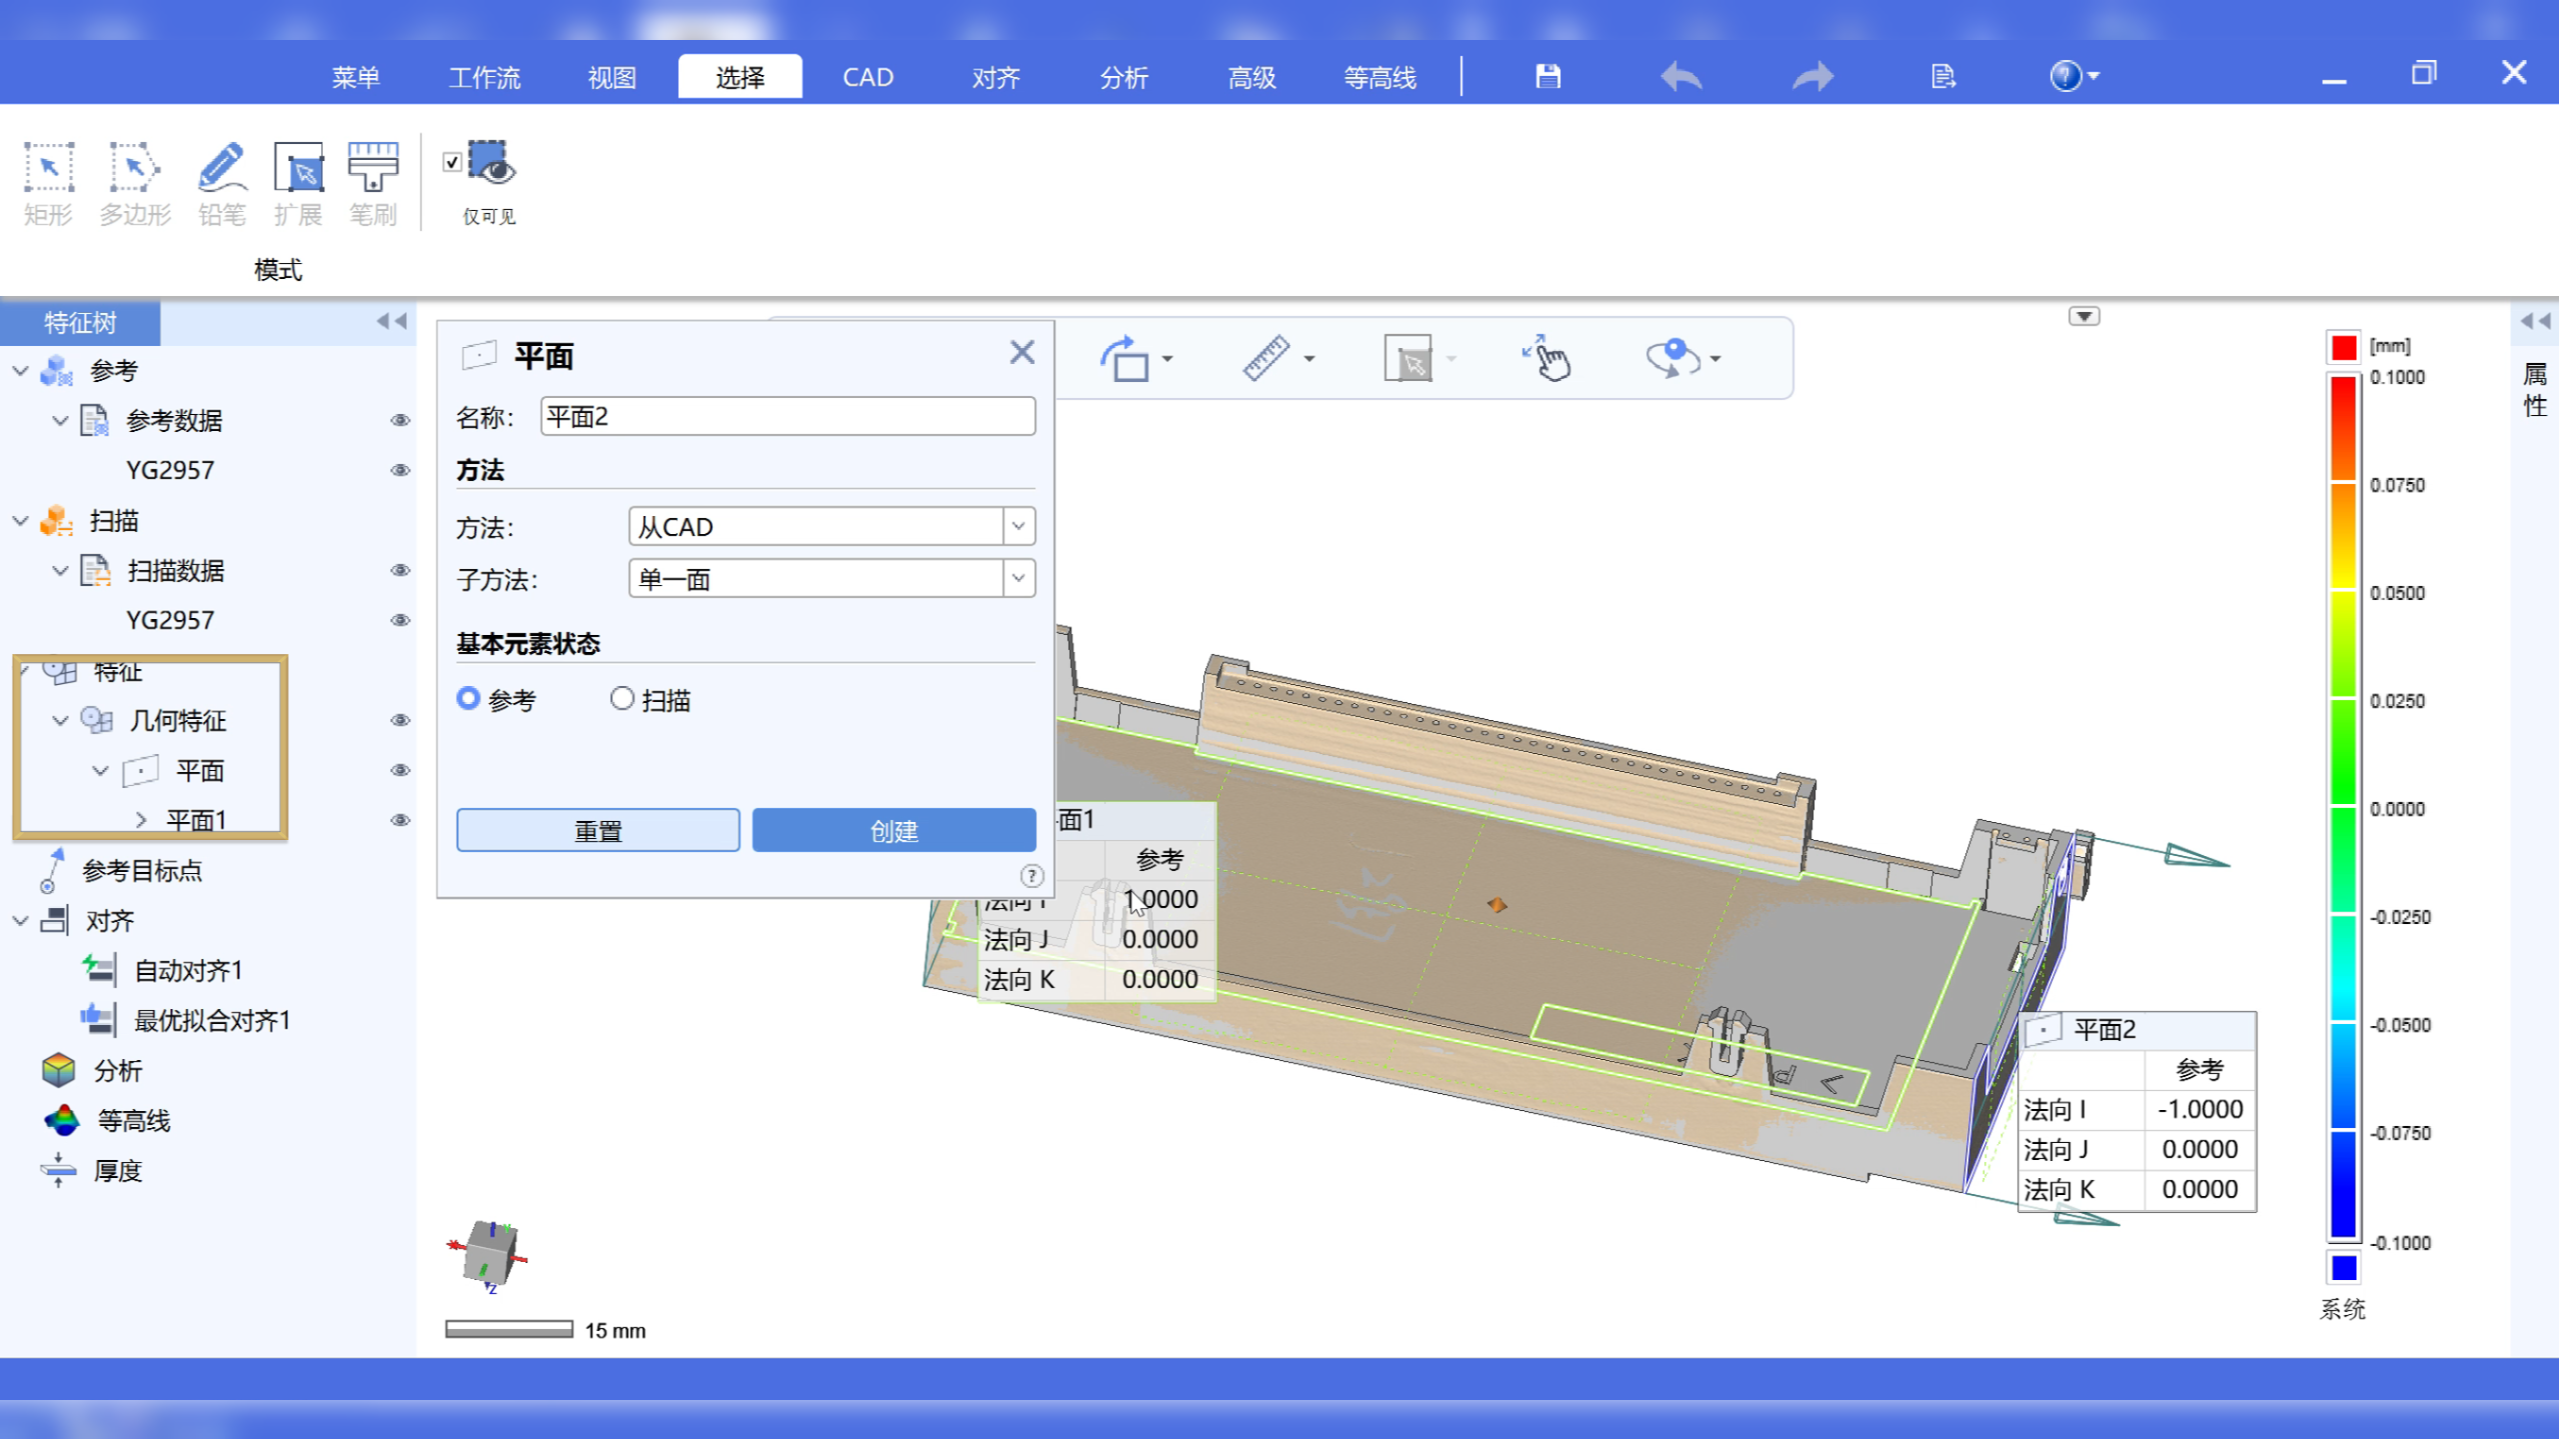Open the report document icon in title bar
This screenshot has height=1439, width=2559.
[1942, 76]
